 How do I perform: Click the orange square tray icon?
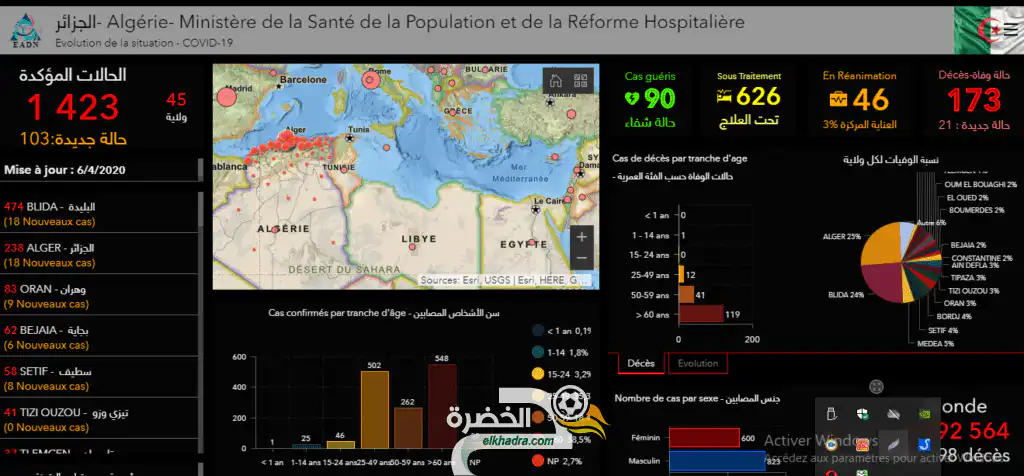(x=863, y=445)
